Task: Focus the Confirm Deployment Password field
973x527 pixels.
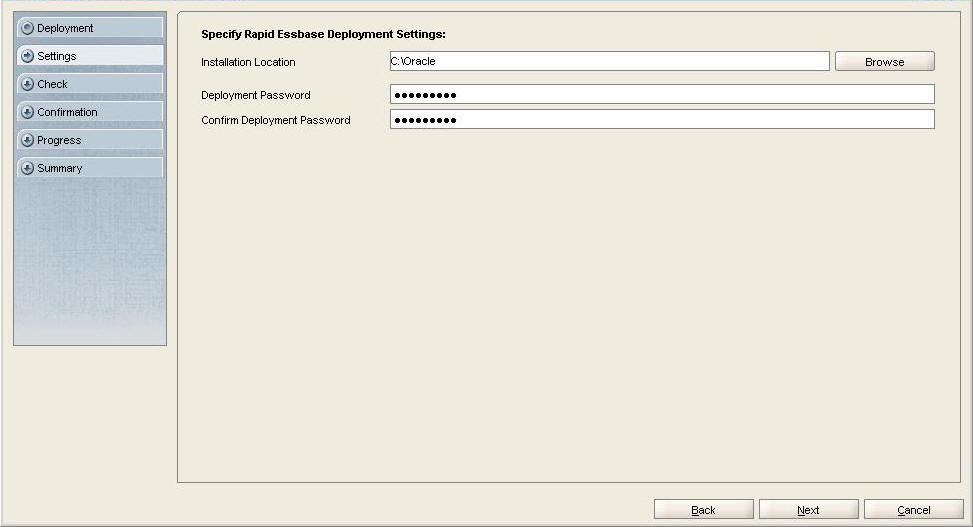Action: pos(662,119)
